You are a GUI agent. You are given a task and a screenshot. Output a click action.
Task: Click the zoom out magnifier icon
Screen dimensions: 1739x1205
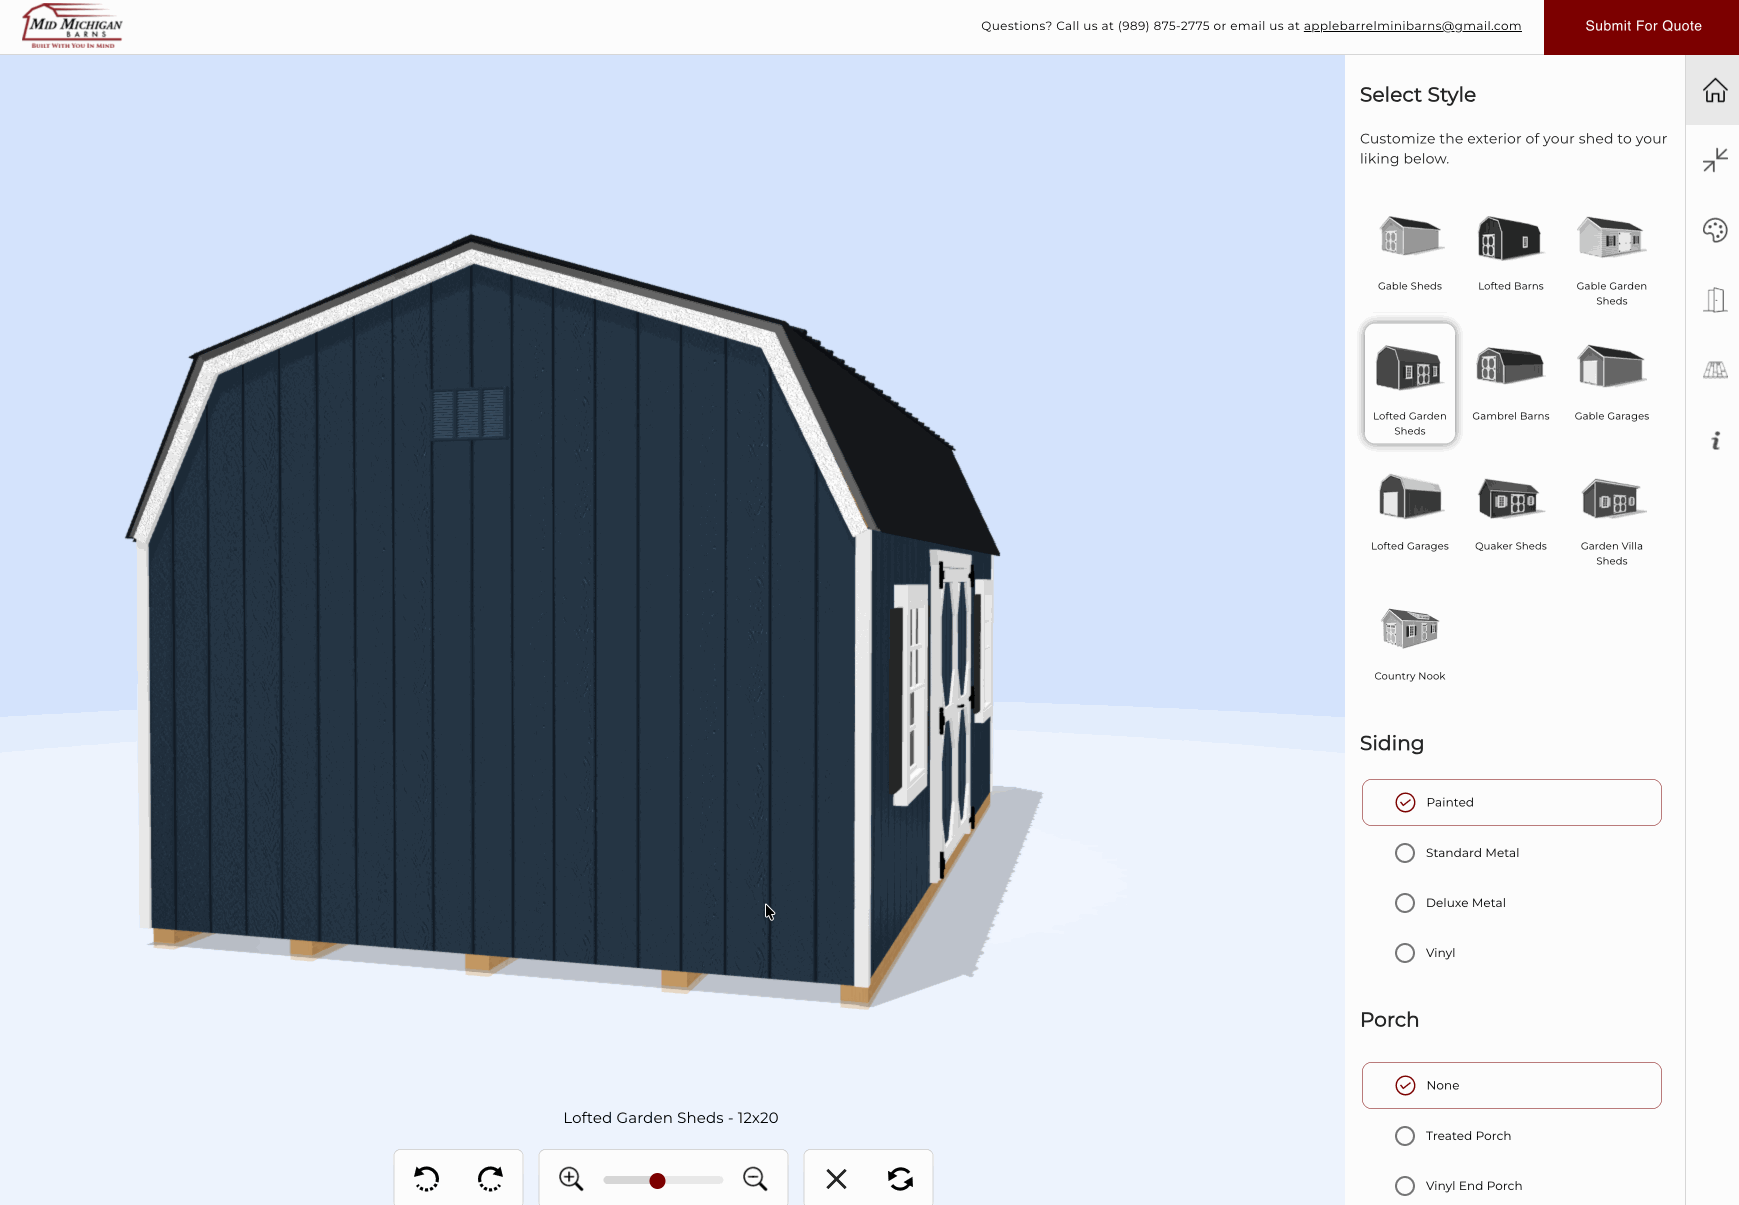(x=755, y=1179)
